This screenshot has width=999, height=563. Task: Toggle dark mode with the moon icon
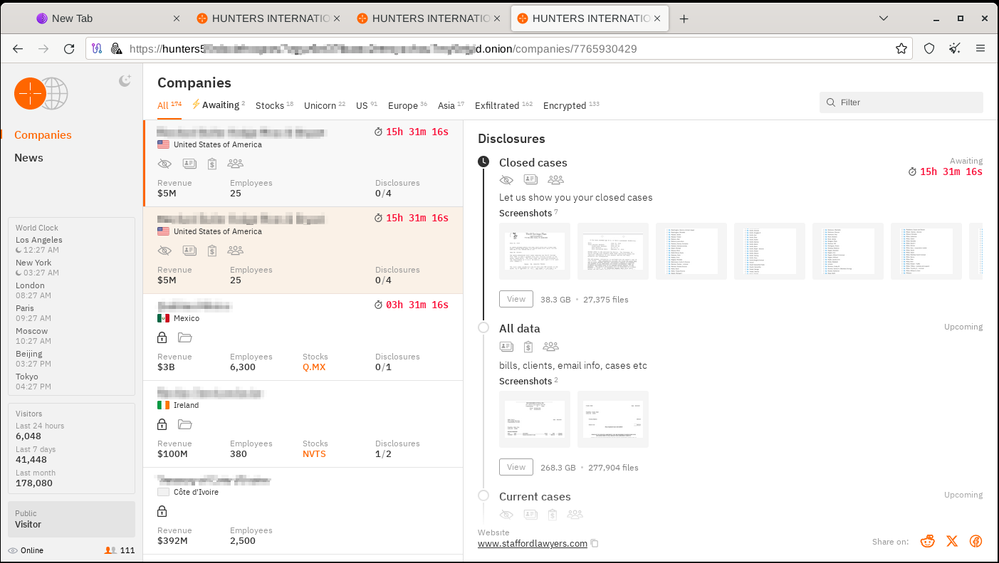[125, 81]
